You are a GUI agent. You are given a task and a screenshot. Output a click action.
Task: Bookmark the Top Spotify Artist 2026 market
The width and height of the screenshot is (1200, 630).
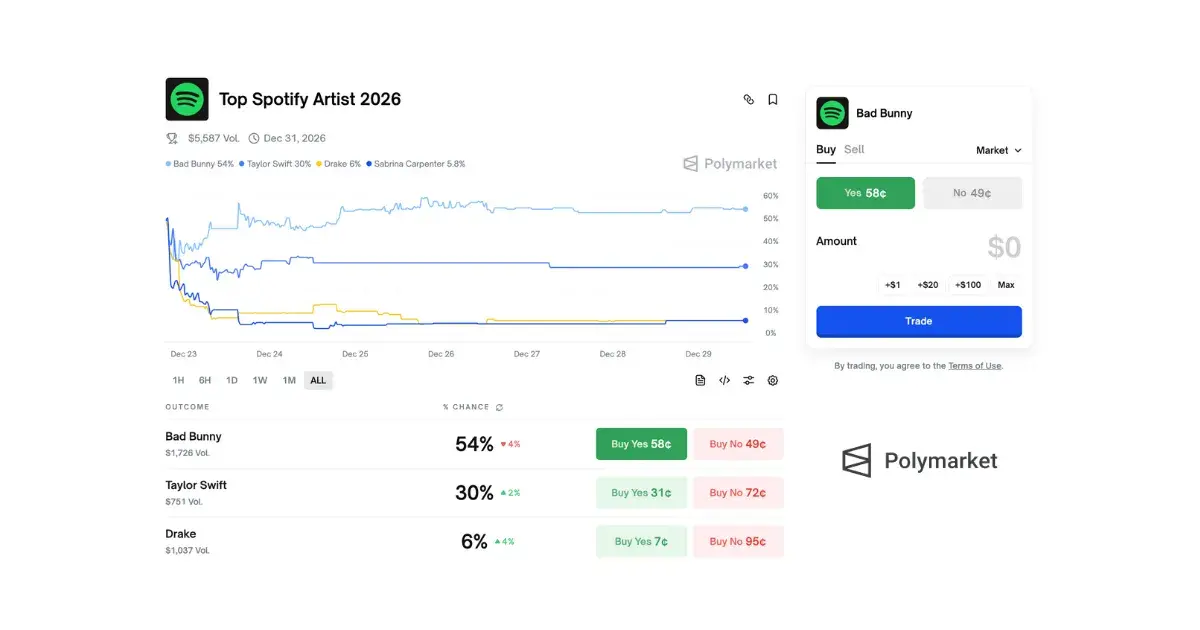(x=772, y=99)
